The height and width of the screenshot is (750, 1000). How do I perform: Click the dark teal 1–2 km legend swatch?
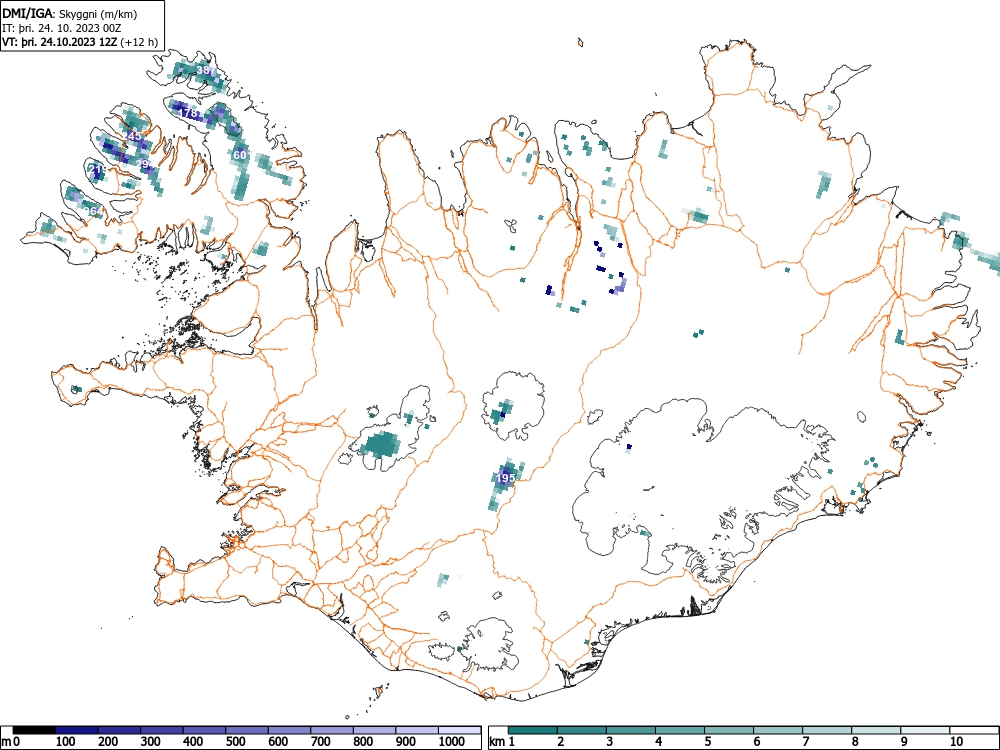click(533, 730)
